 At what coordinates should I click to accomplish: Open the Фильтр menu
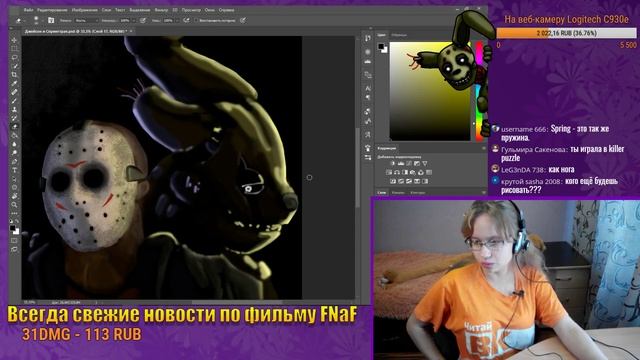[x=161, y=10]
